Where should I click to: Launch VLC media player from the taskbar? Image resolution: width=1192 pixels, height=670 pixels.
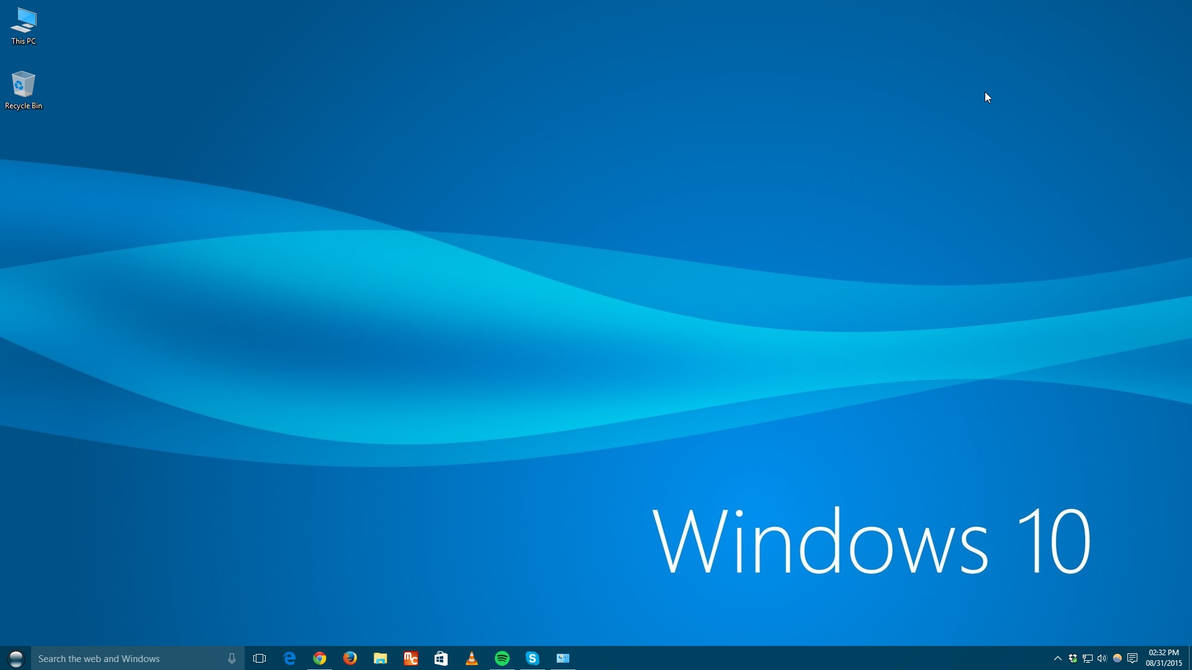[x=471, y=659]
